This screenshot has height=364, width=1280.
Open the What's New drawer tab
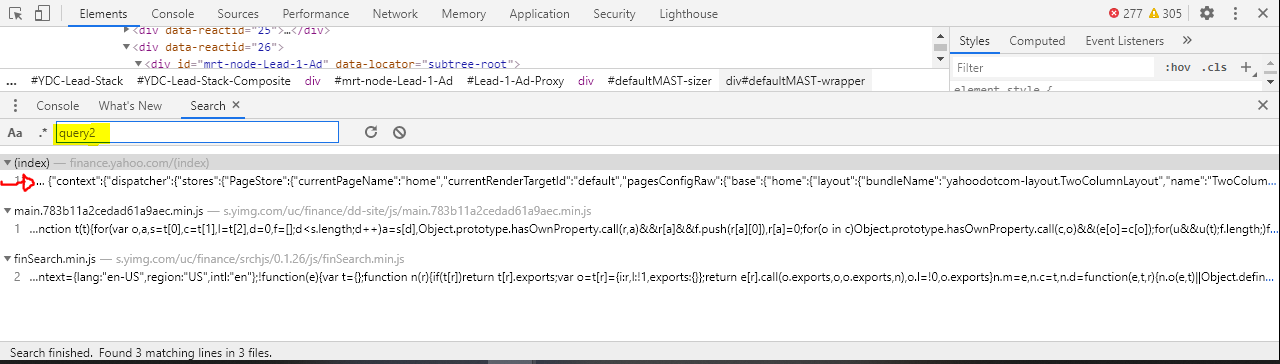click(130, 106)
